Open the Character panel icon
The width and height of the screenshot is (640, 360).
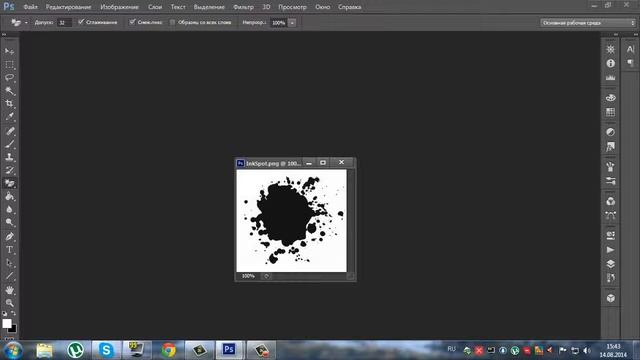pyautogui.click(x=630, y=49)
